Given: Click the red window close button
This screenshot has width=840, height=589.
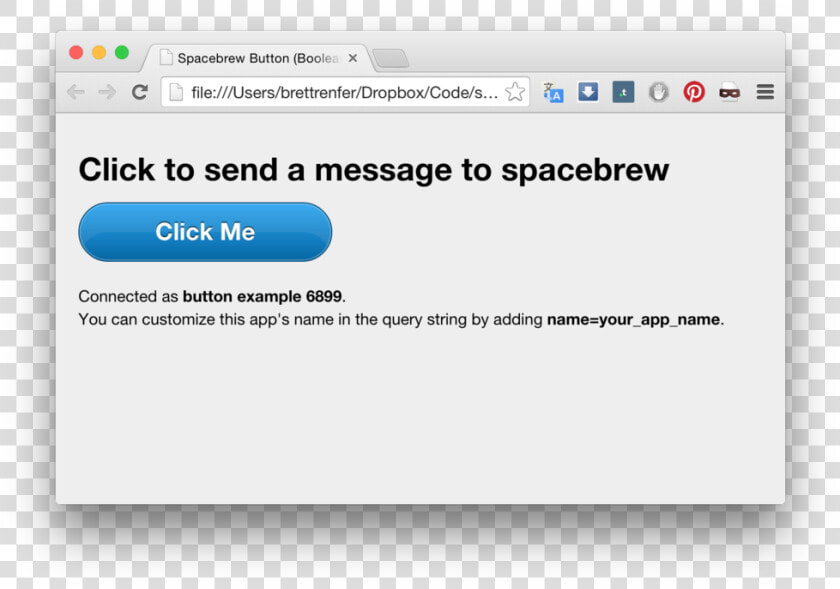Looking at the screenshot, I should [x=76, y=53].
